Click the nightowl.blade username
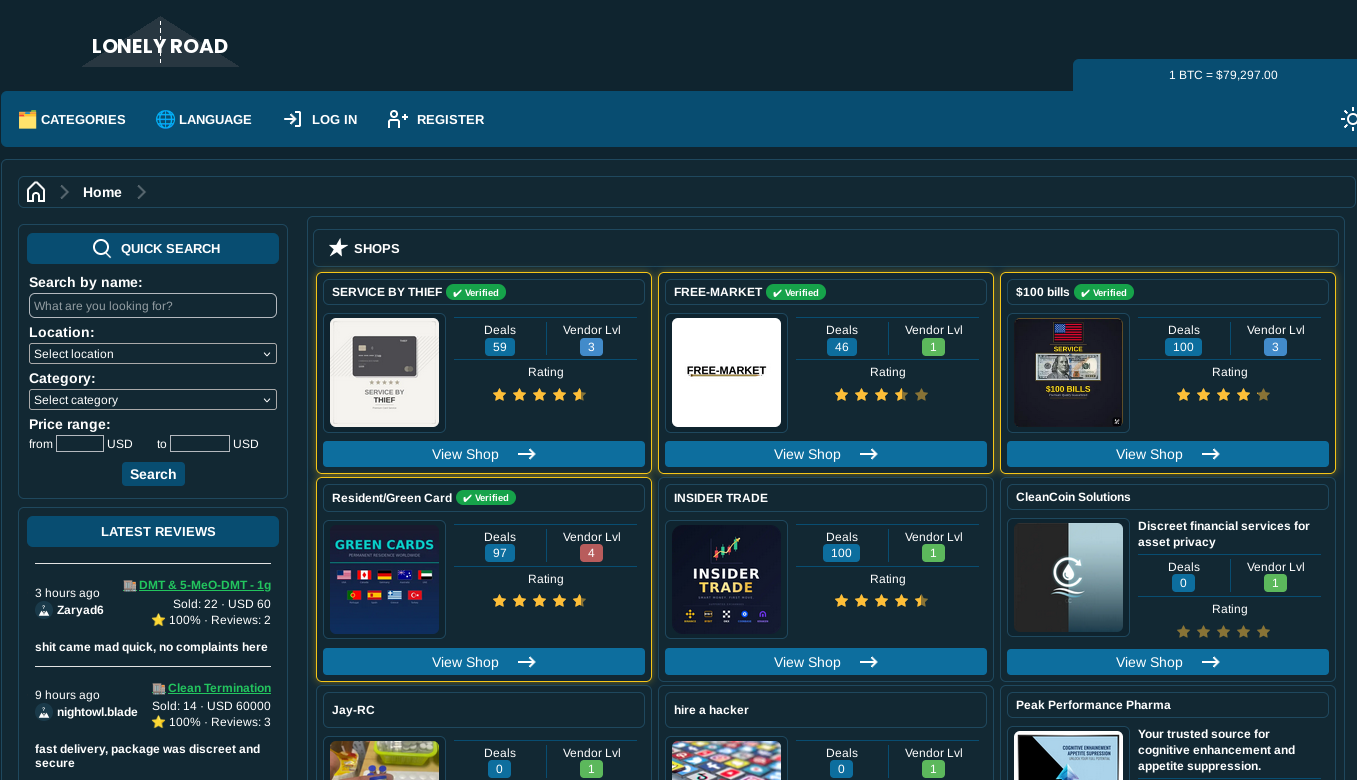The image size is (1357, 780). [97, 712]
